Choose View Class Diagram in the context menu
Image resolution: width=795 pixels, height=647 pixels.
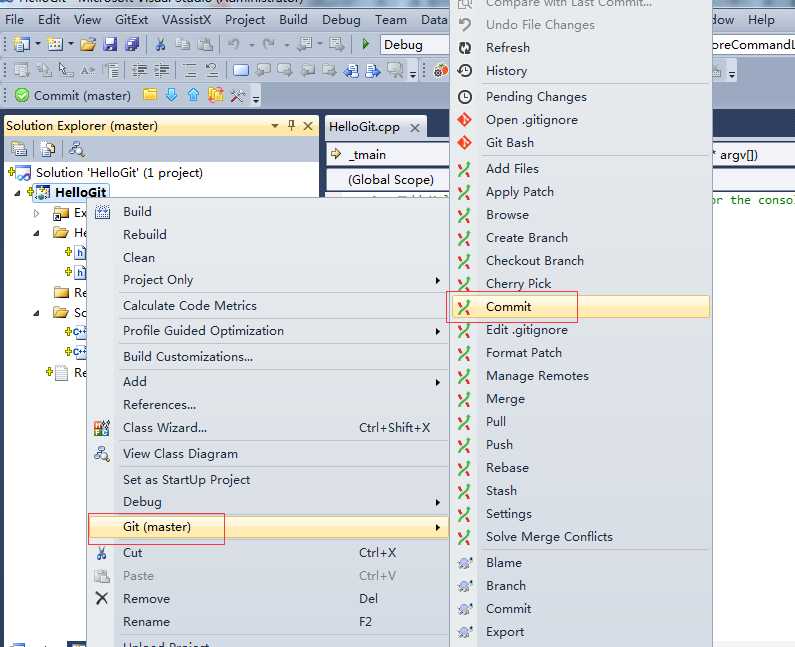point(269,454)
